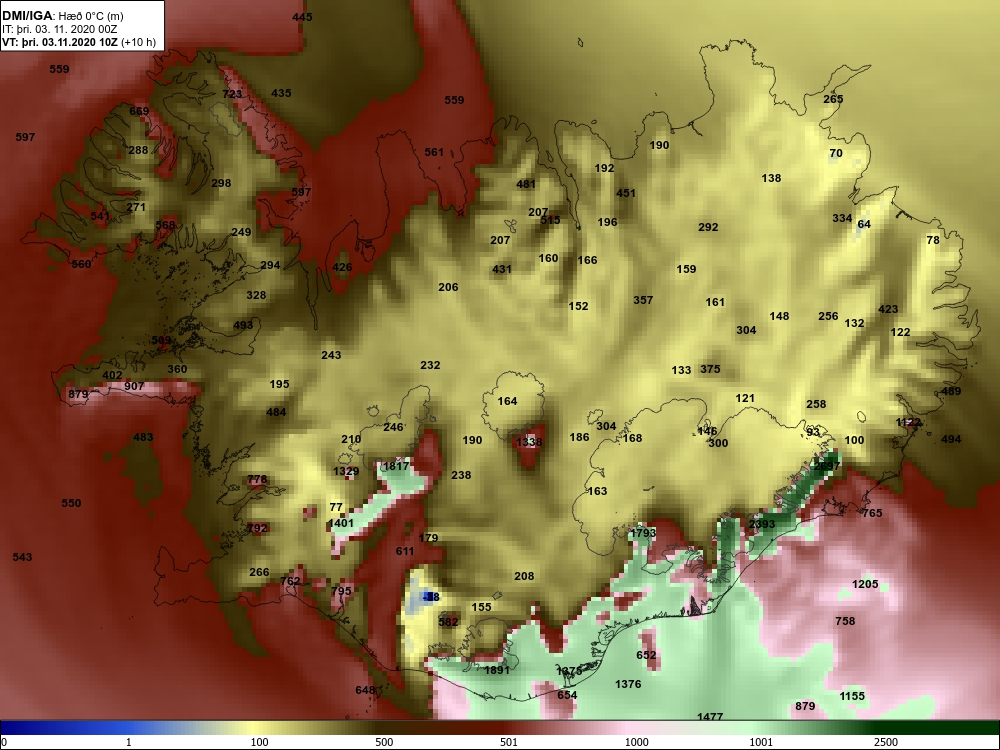The height and width of the screenshot is (750, 1000).
Task: Click the map value '2897'
Action: (x=827, y=466)
